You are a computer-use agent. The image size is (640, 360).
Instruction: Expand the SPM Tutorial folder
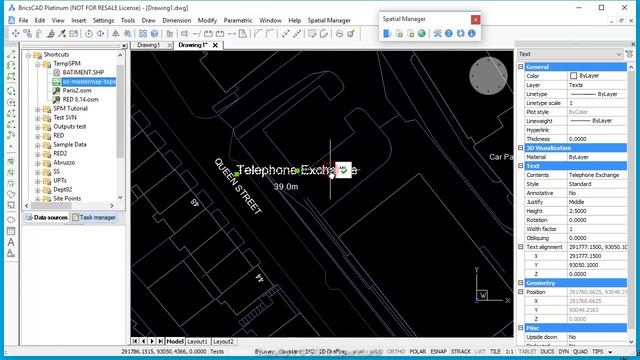[x=38, y=109]
